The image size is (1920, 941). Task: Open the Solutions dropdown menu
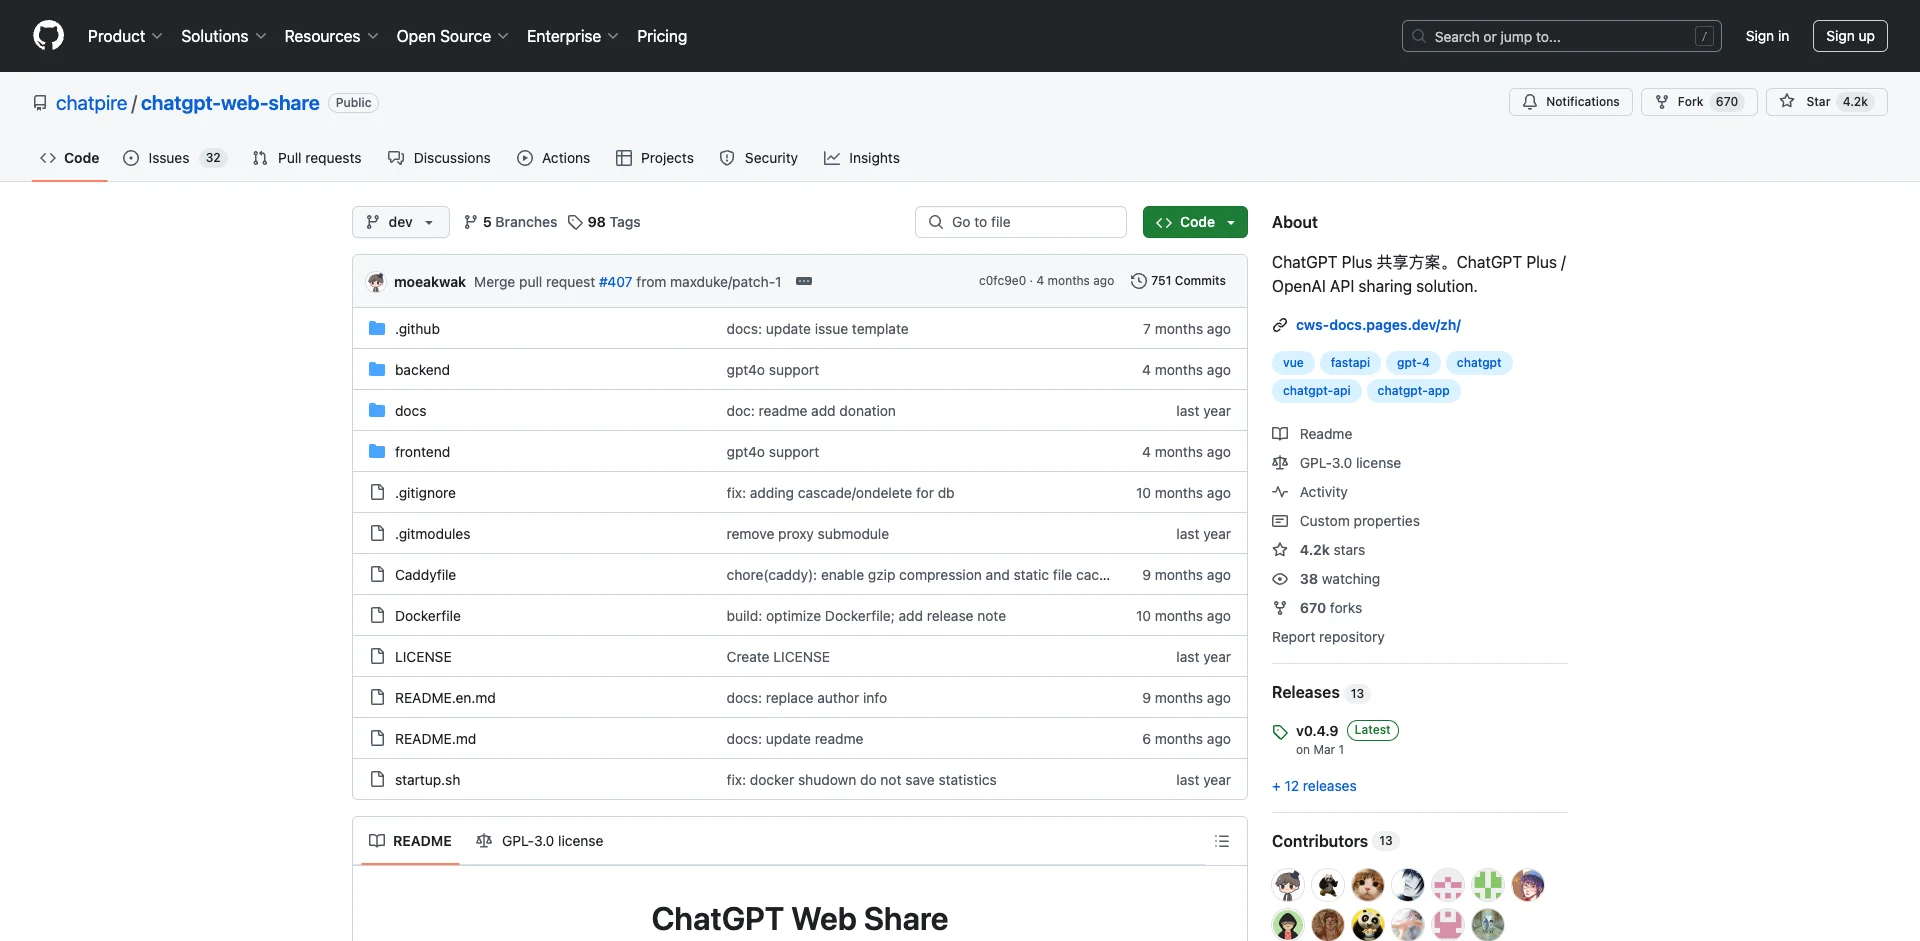pyautogui.click(x=223, y=36)
